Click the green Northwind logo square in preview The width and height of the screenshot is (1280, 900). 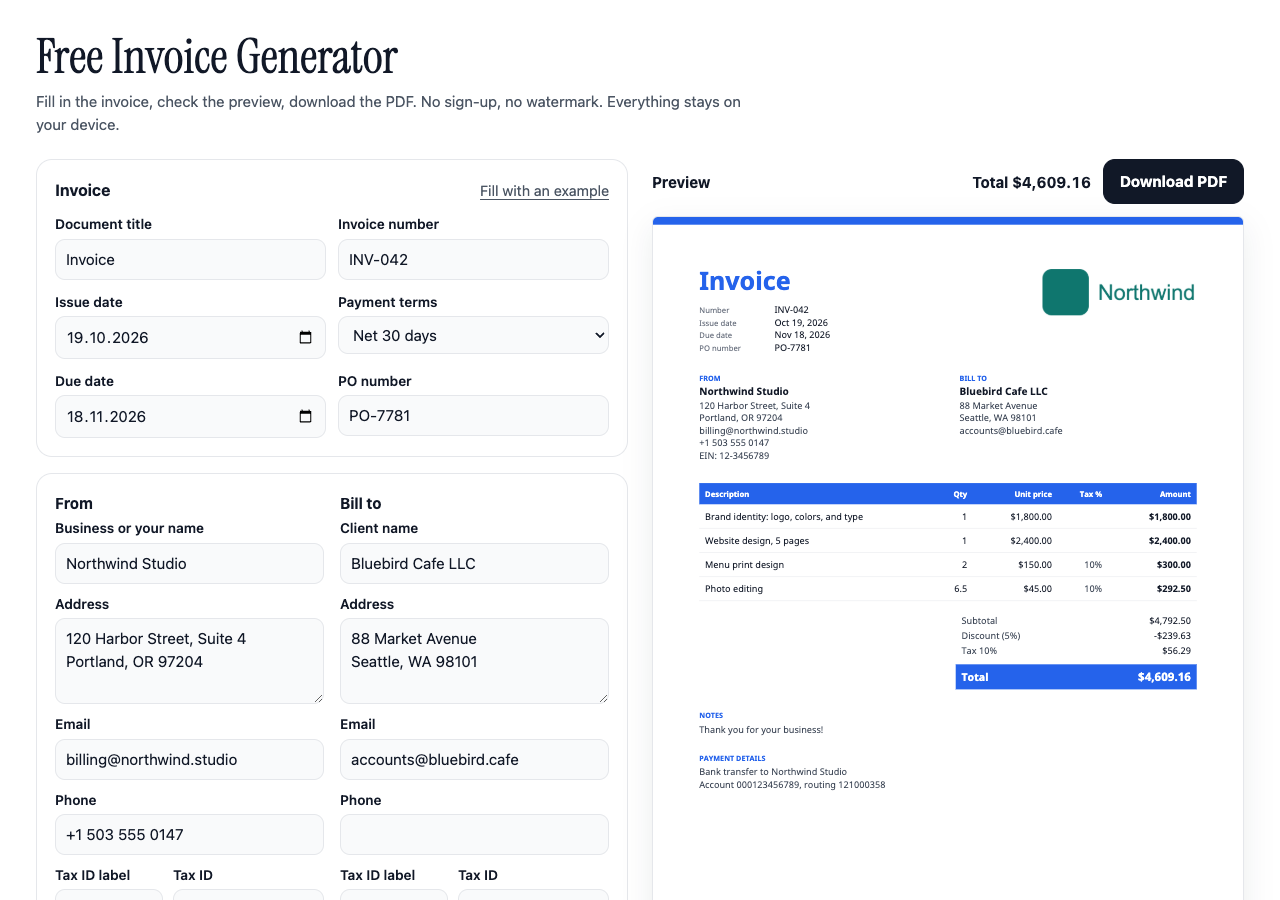point(1065,292)
